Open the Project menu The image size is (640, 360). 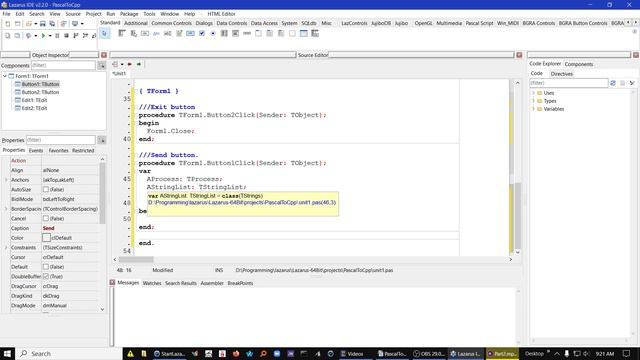coord(93,14)
